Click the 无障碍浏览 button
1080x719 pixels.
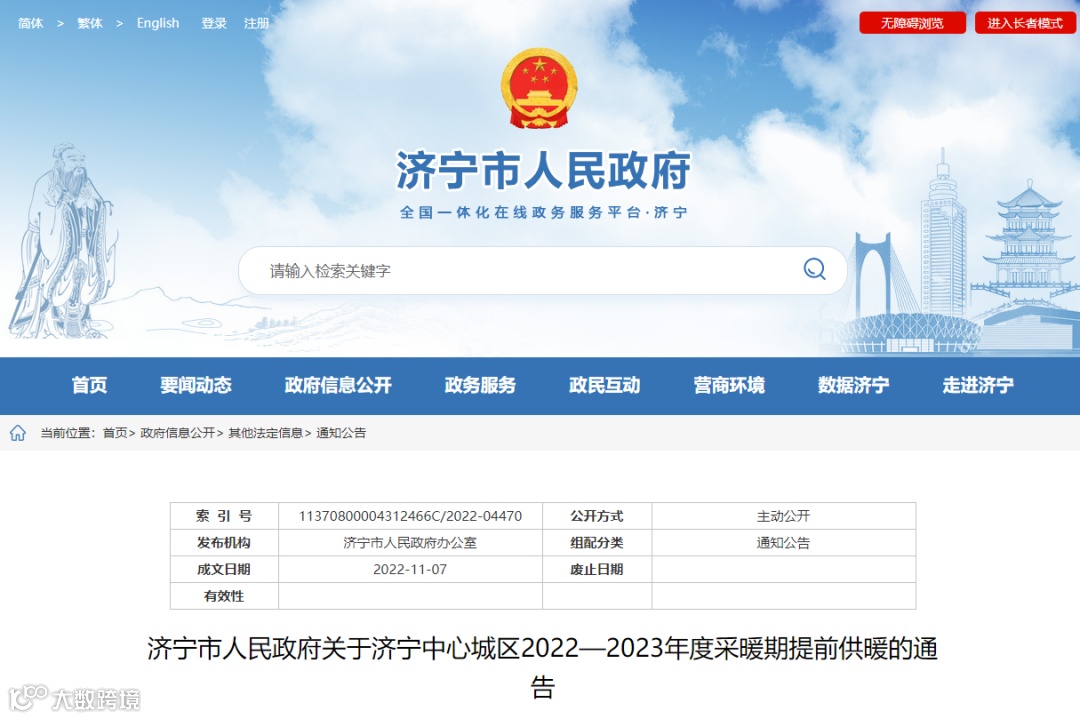pyautogui.click(x=912, y=23)
